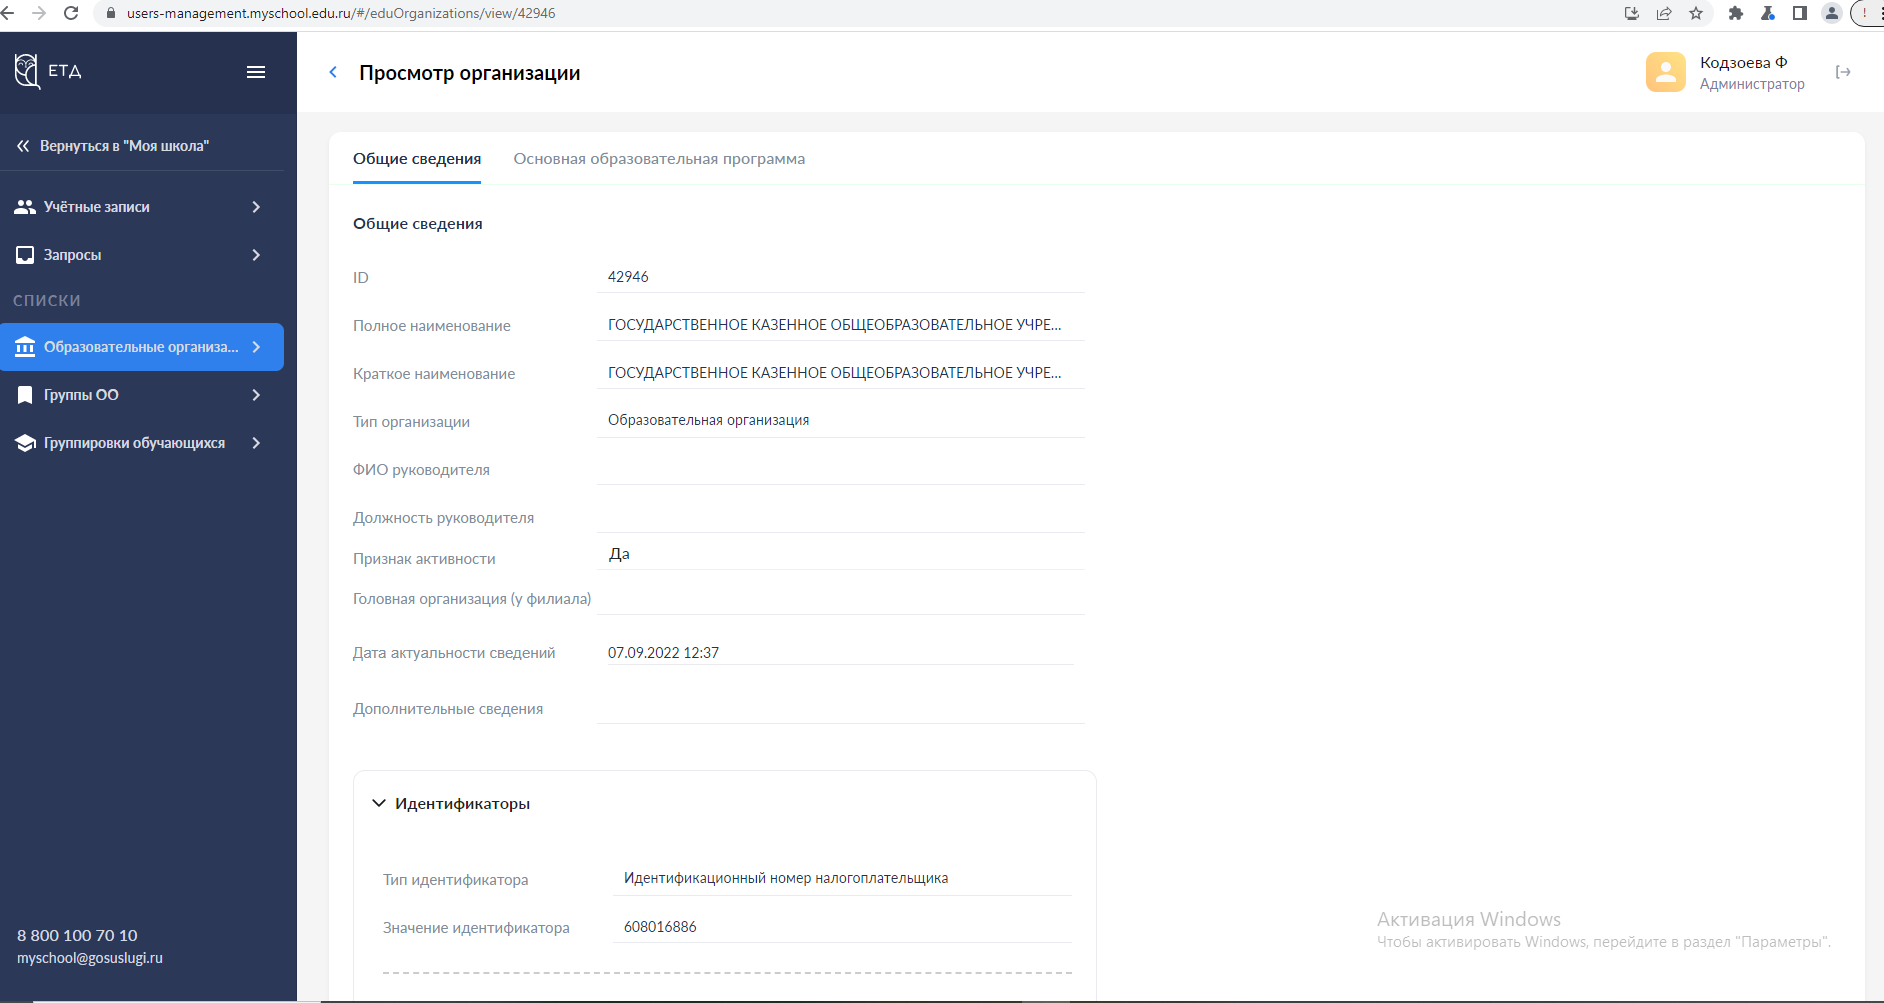Click the double-chevron back icon

[23, 146]
